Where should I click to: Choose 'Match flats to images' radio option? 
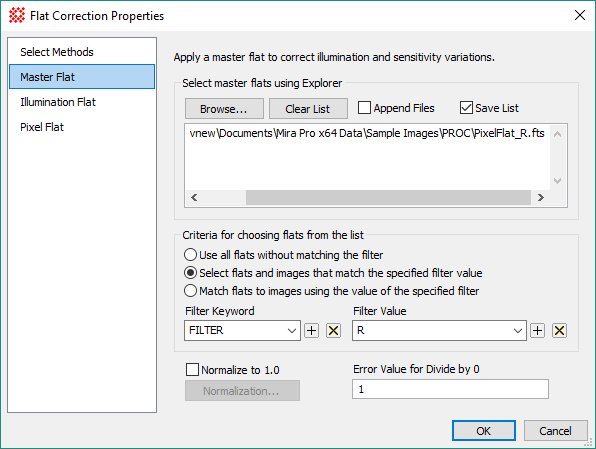click(x=190, y=290)
